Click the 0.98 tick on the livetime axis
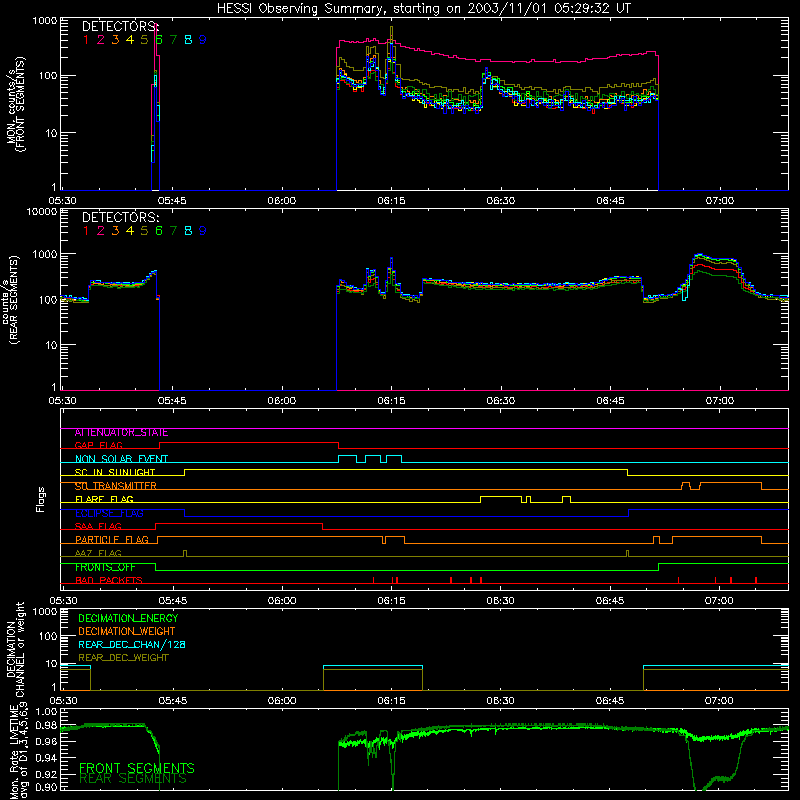The image size is (800, 800). pyautogui.click(x=46, y=726)
